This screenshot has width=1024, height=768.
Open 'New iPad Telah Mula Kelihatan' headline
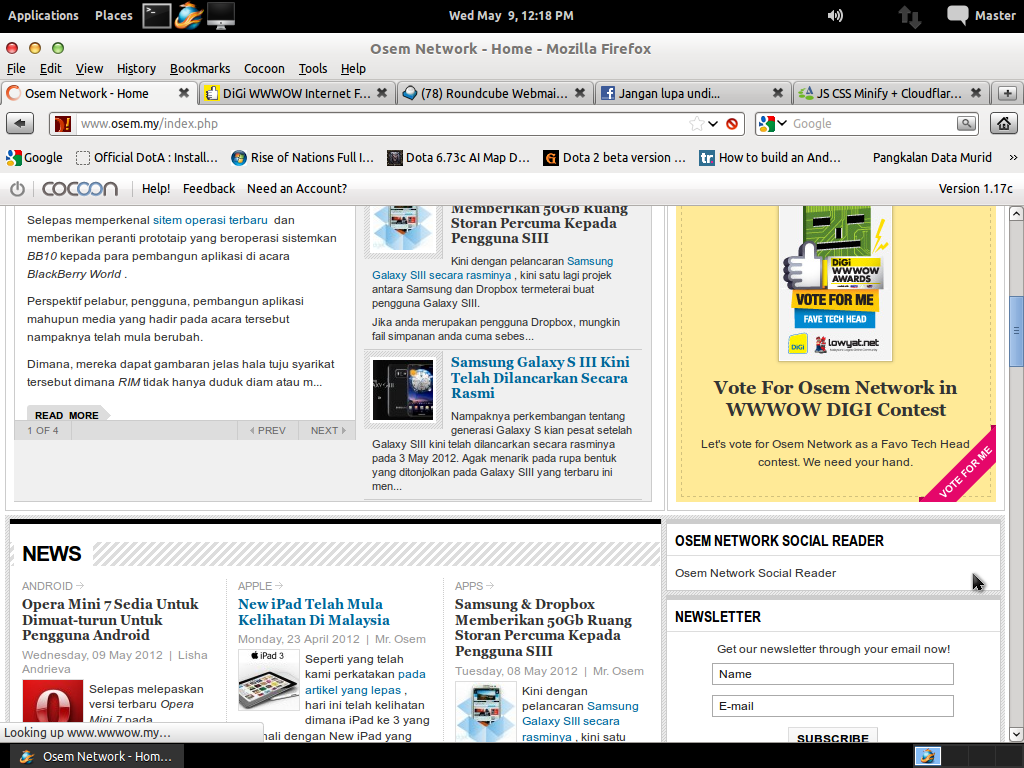(x=313, y=612)
